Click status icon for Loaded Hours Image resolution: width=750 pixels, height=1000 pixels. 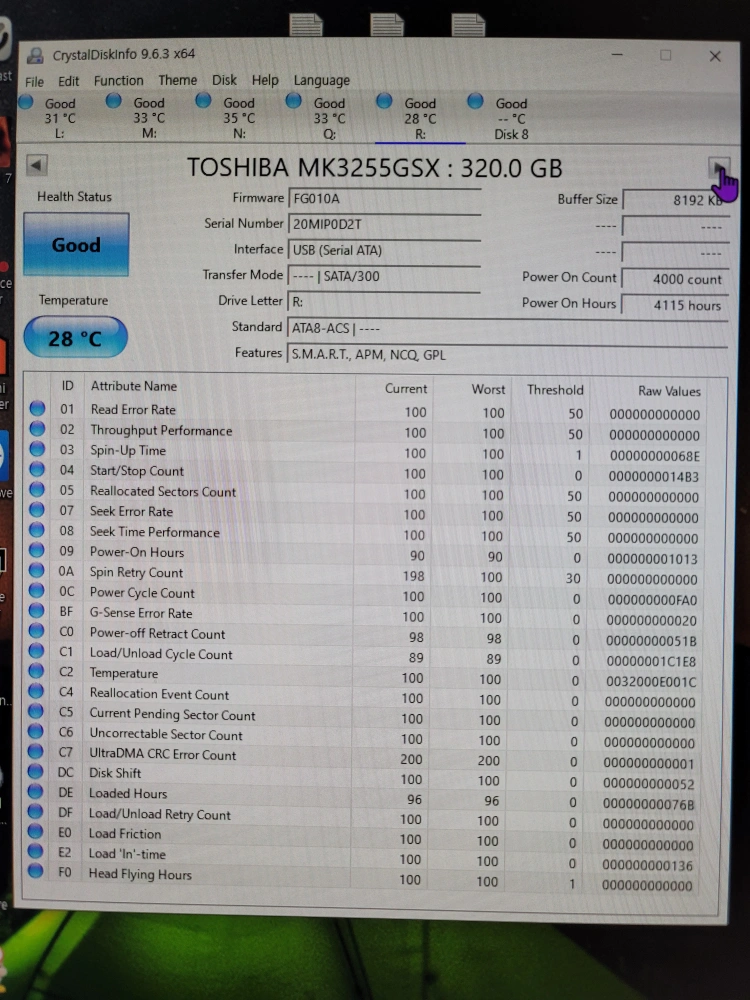(x=36, y=791)
